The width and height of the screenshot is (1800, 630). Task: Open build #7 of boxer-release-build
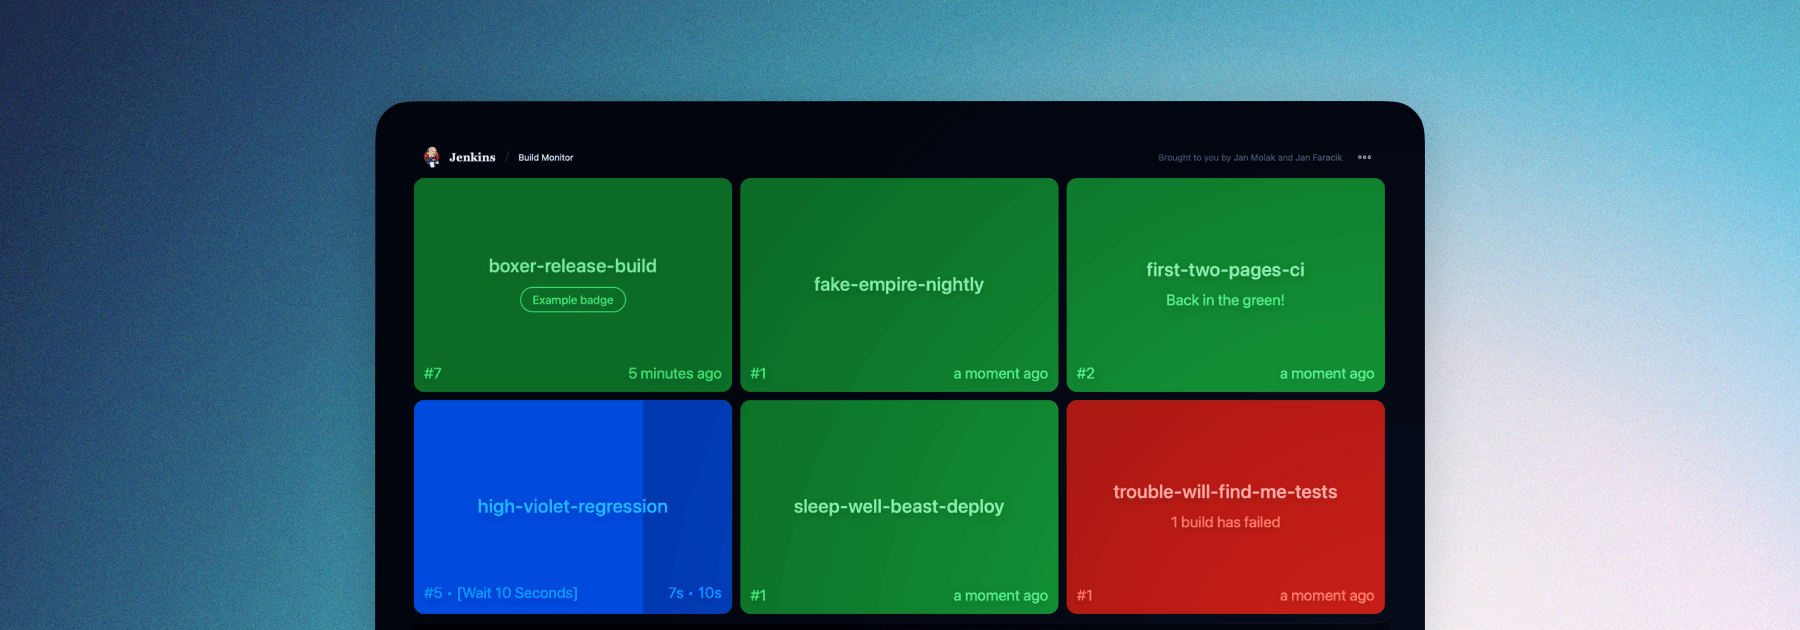point(433,373)
